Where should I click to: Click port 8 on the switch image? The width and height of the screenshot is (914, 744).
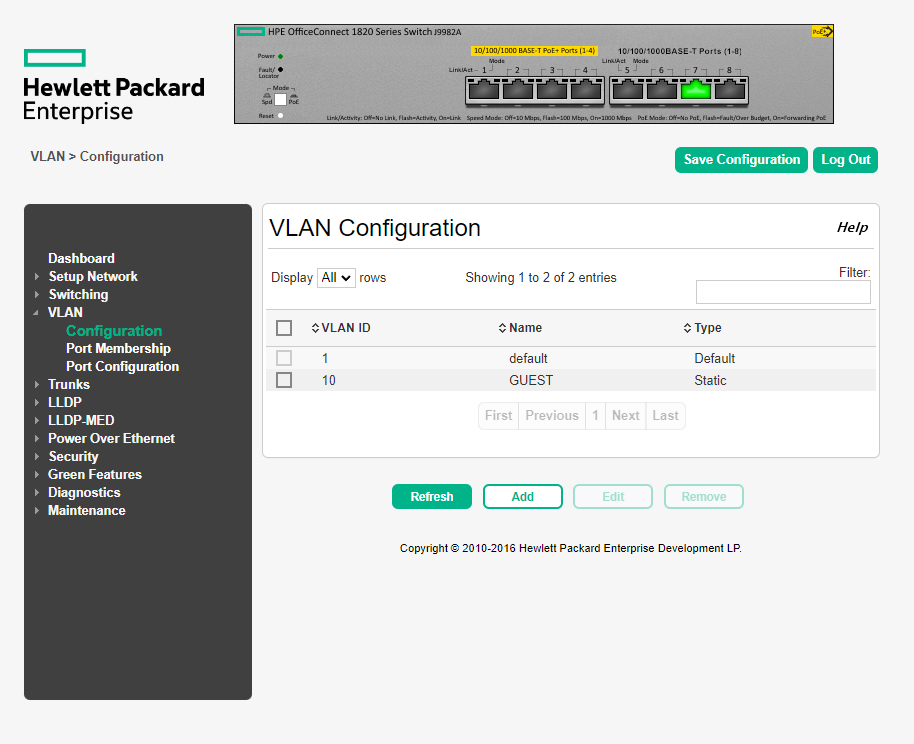(x=730, y=90)
